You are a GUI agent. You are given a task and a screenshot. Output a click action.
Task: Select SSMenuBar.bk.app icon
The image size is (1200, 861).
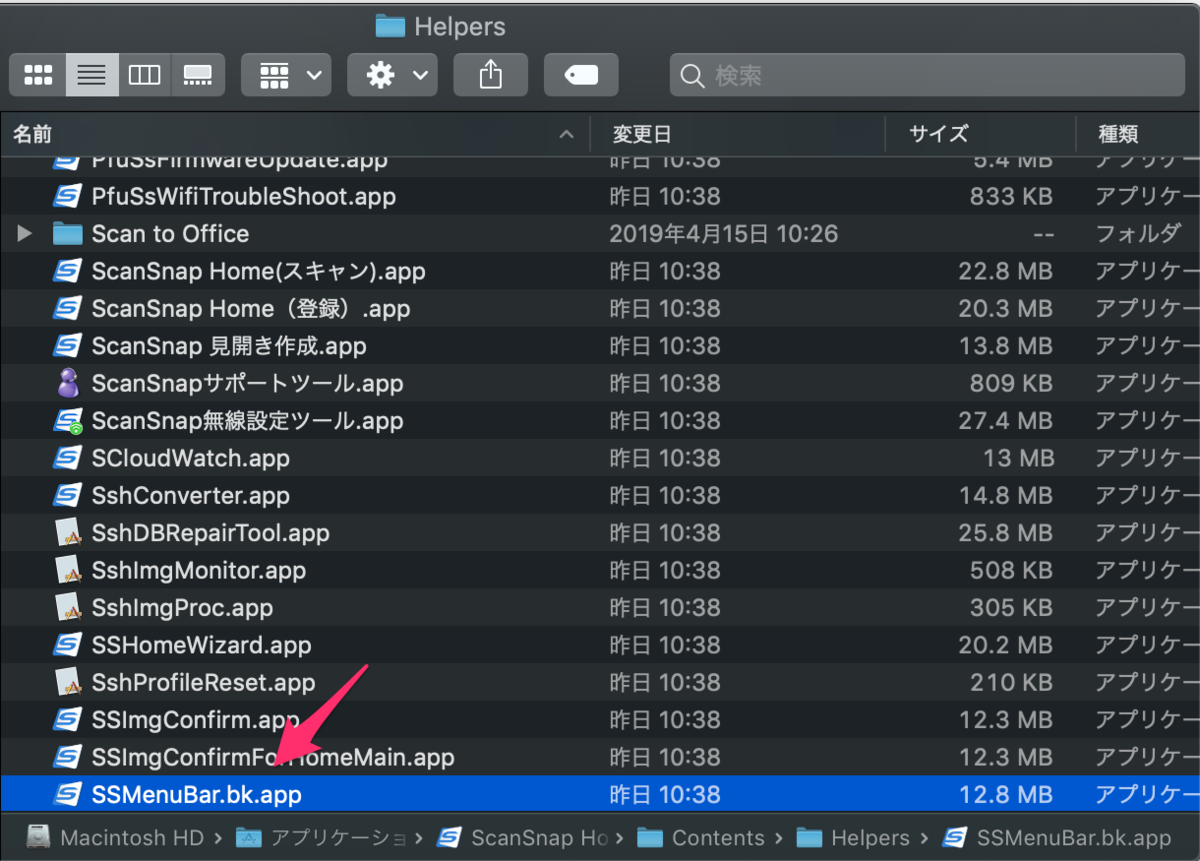67,795
